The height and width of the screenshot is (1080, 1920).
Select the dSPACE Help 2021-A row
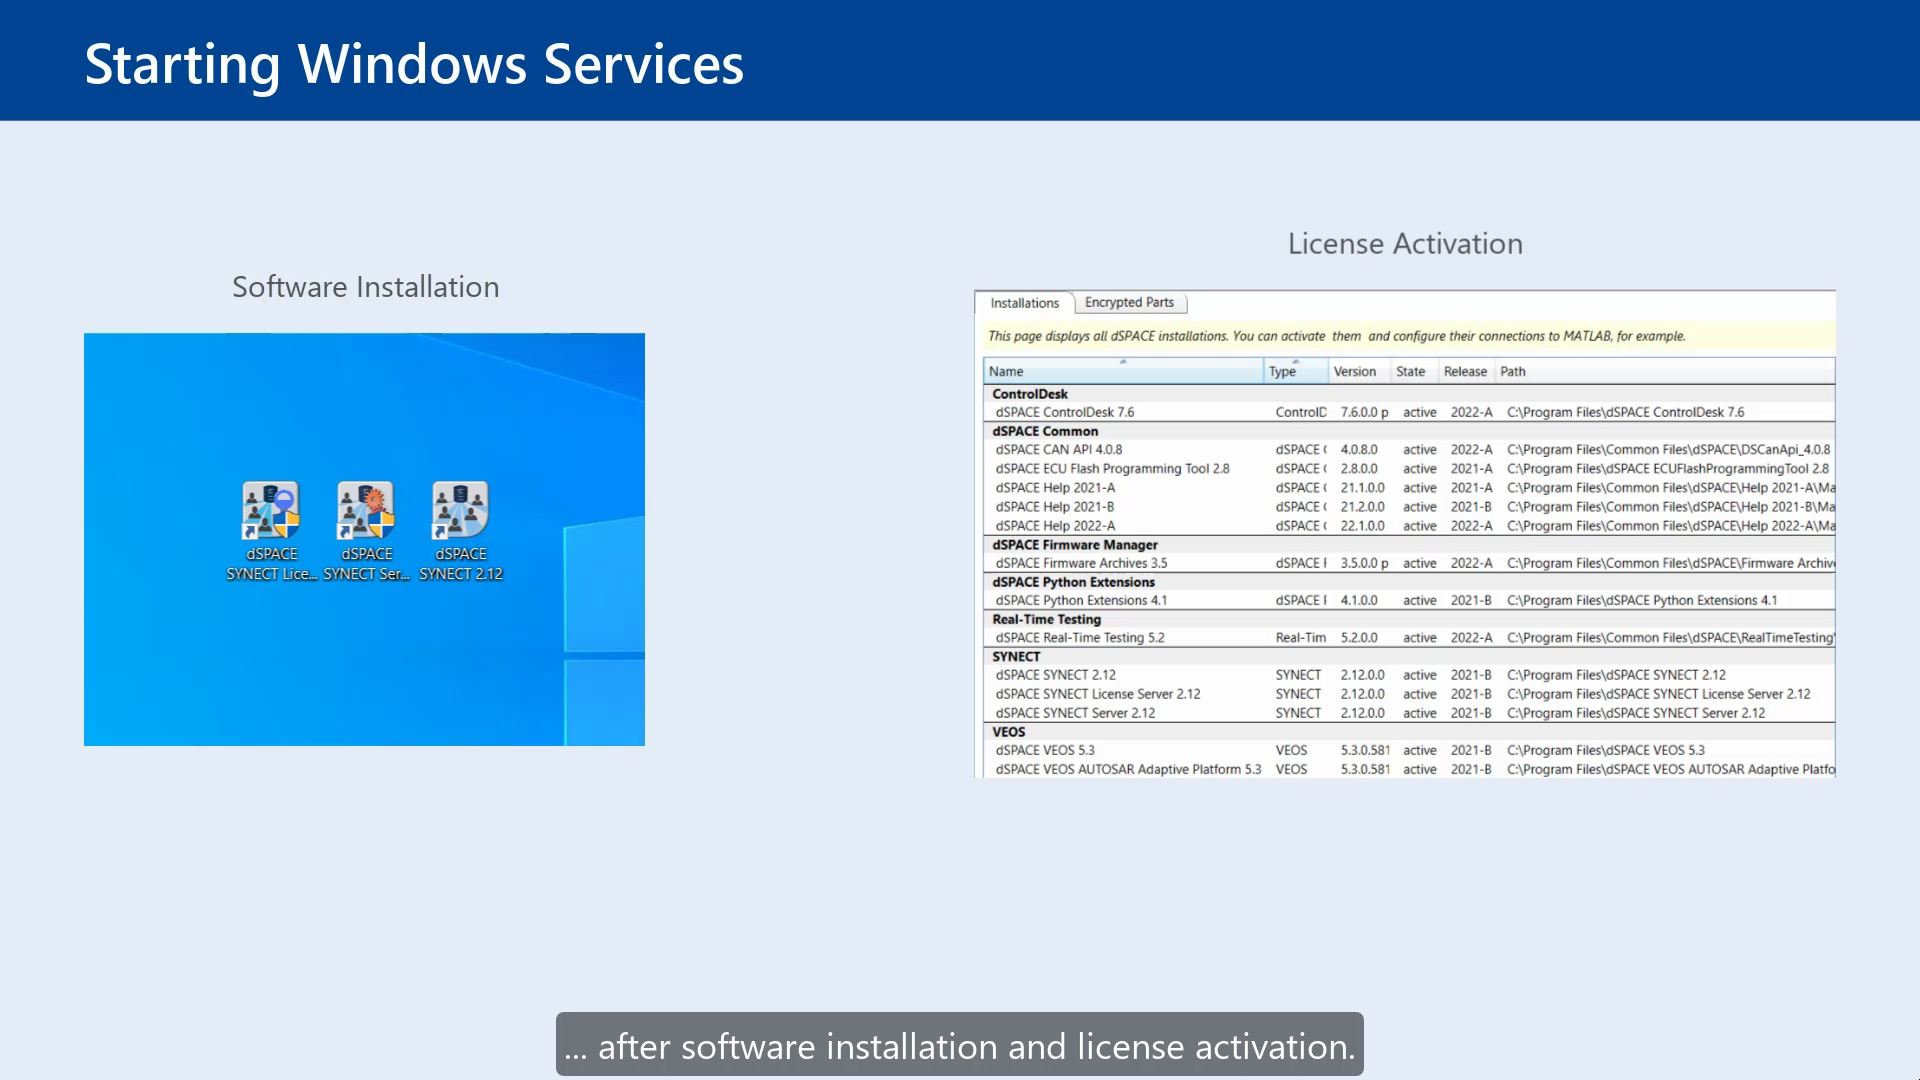coord(1409,488)
